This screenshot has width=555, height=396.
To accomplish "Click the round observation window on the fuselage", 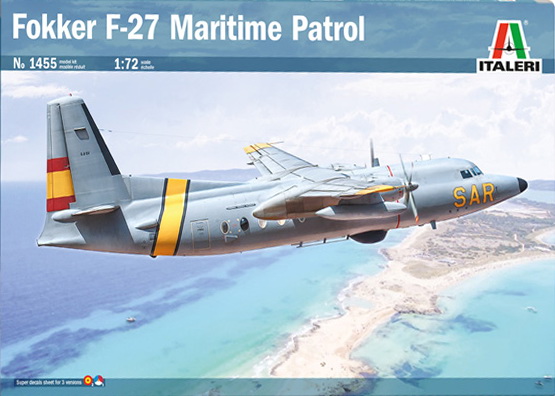I will coord(244,224).
